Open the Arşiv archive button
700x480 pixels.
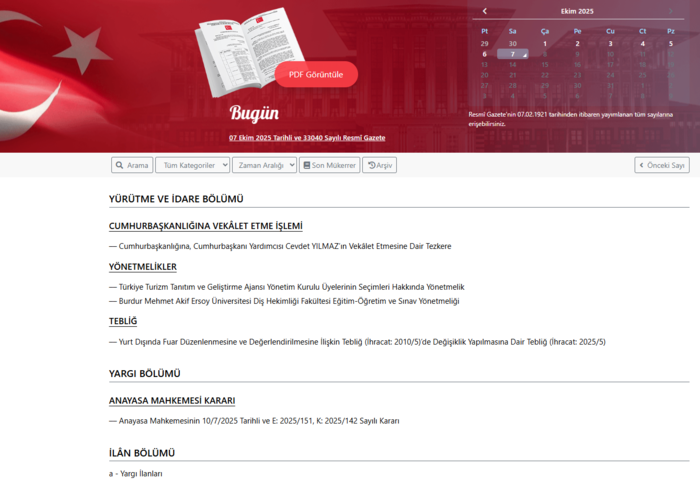pos(379,165)
